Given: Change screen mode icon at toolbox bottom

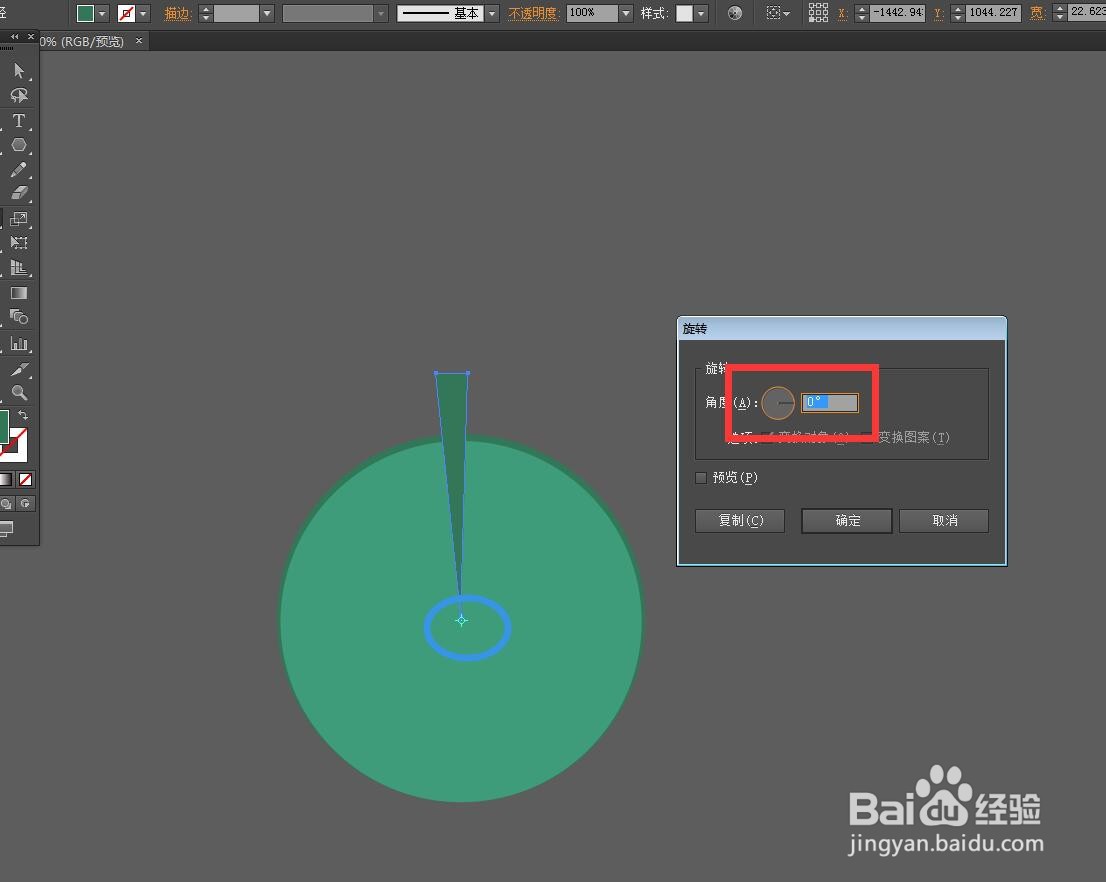Looking at the screenshot, I should [x=6, y=528].
